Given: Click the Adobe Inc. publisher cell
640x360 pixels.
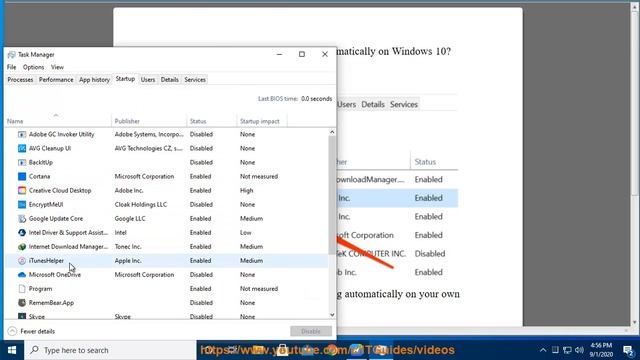Looking at the screenshot, I should tap(129, 190).
